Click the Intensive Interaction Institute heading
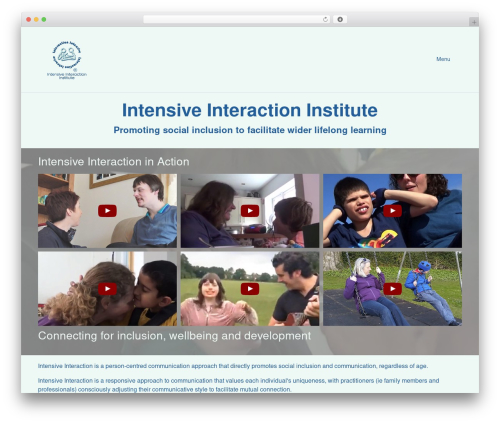This screenshot has height=423, width=500. coord(250,110)
